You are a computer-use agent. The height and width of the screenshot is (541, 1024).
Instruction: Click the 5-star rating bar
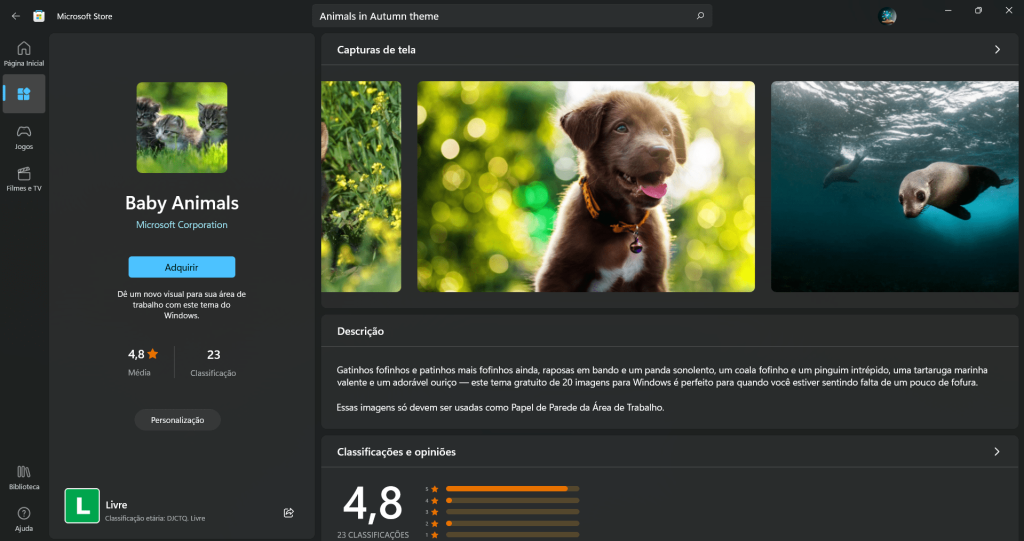pos(512,489)
